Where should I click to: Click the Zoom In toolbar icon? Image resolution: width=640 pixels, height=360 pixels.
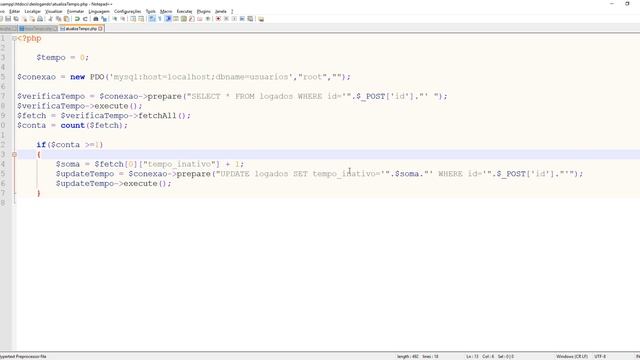(x=115, y=19)
